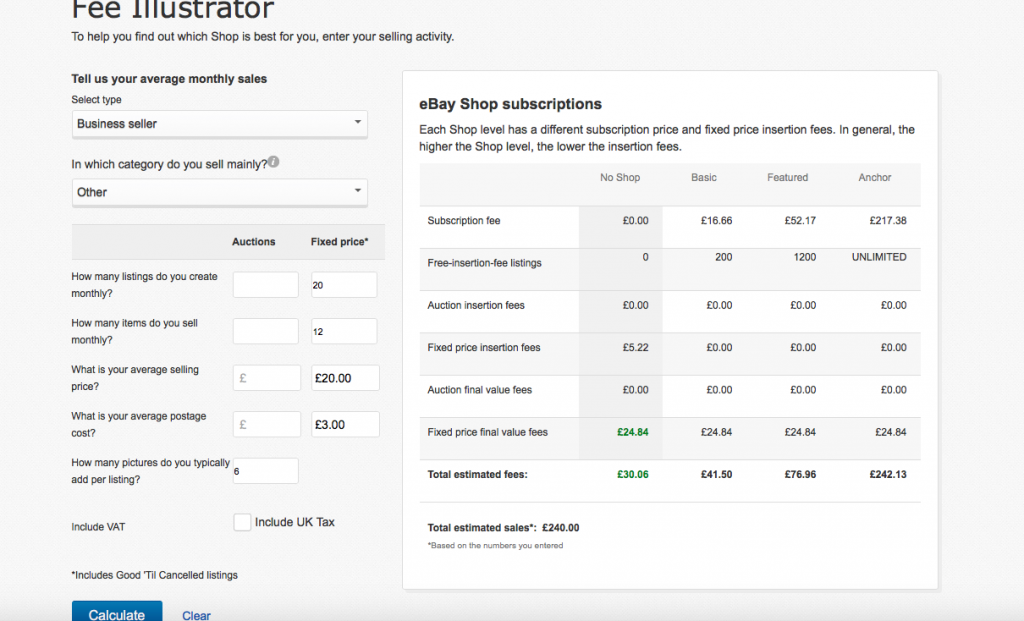Focus the Auctions average postage cost field

click(267, 424)
